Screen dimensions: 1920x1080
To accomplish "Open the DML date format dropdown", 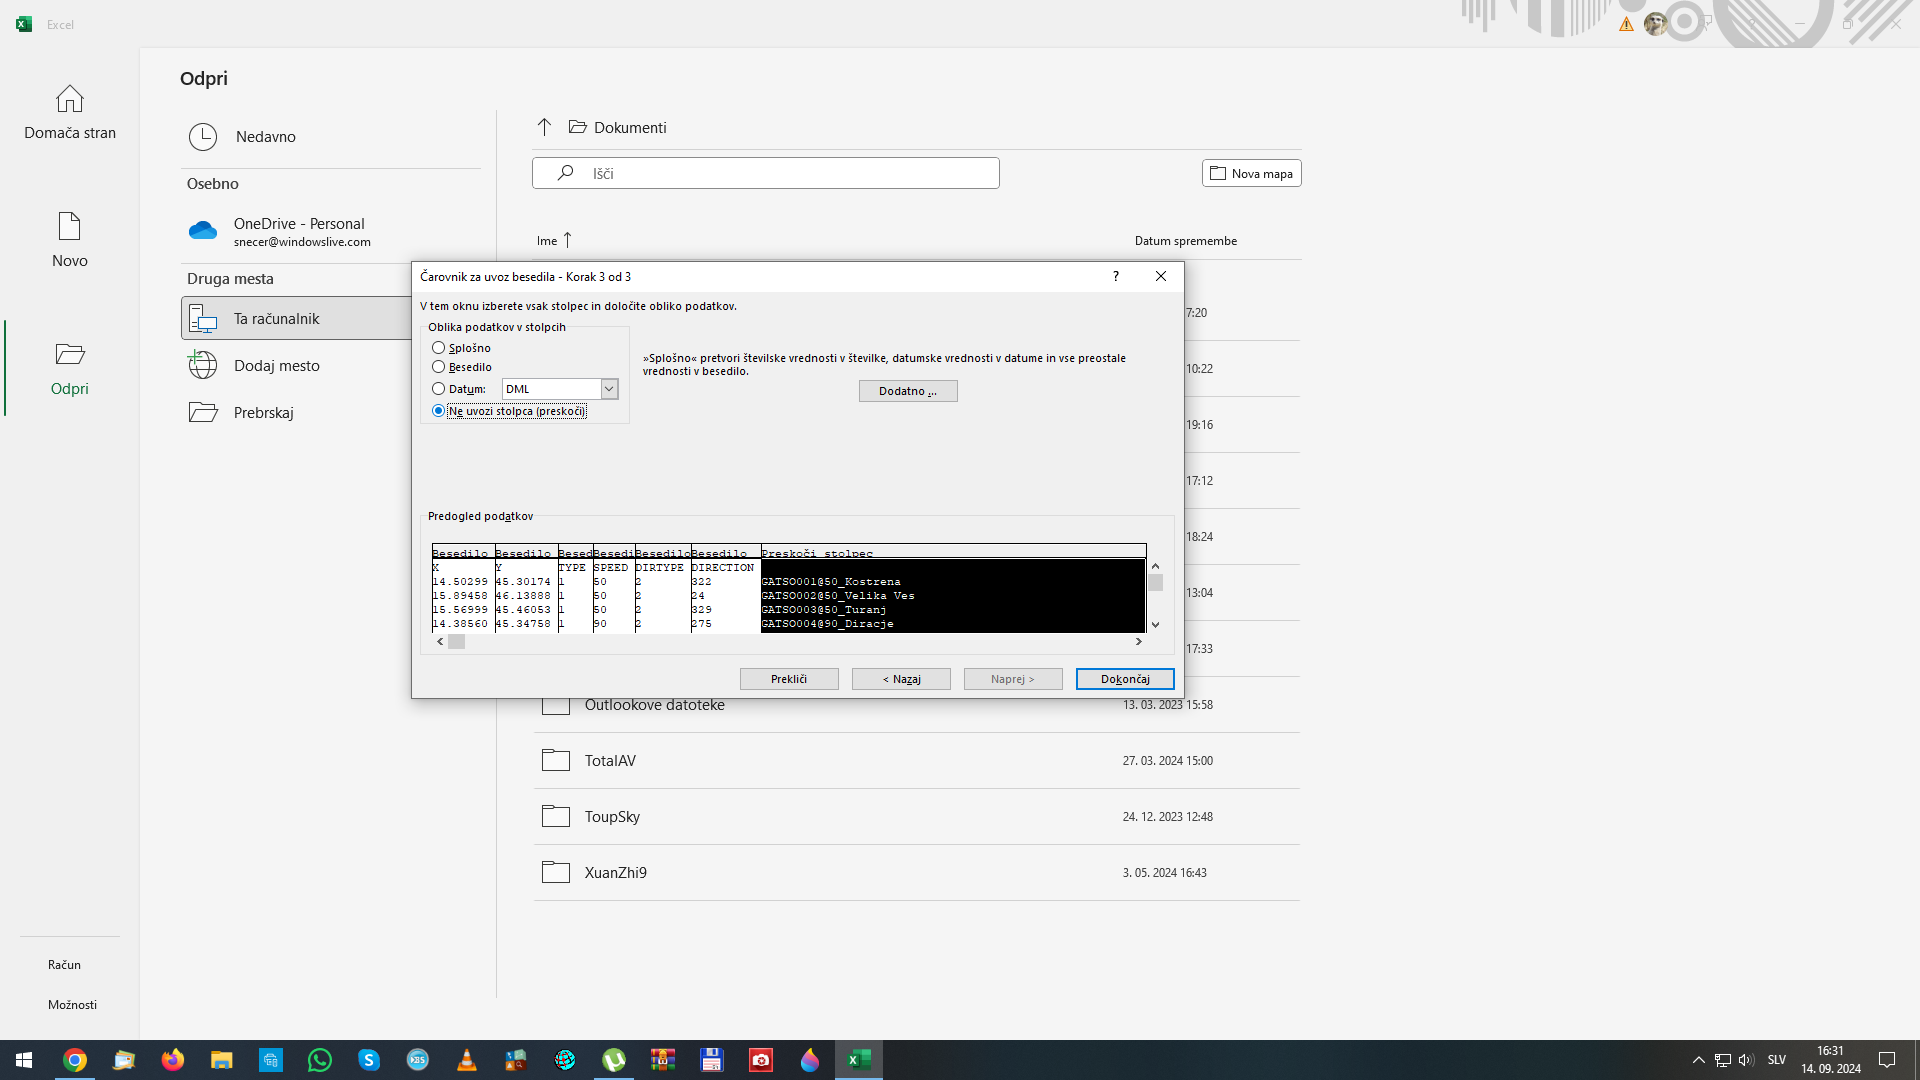I will tap(608, 389).
